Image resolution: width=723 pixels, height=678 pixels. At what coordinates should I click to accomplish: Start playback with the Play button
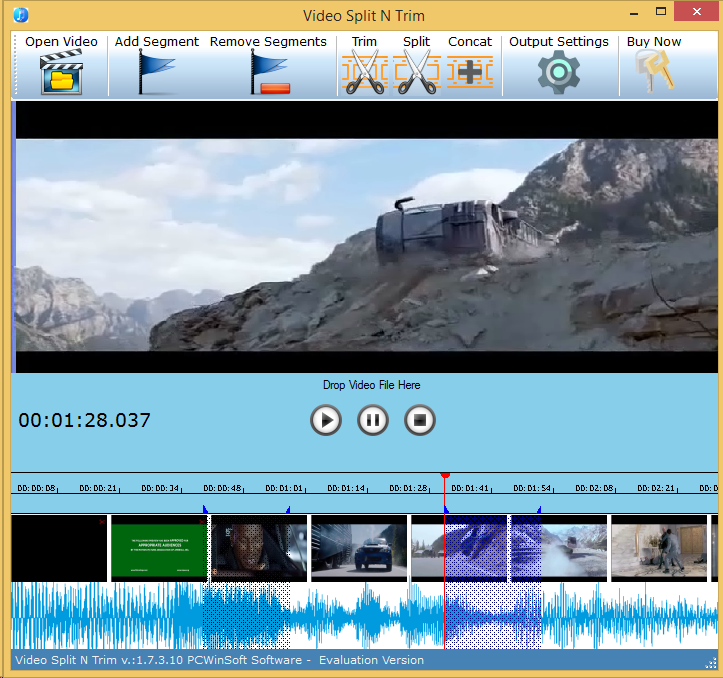click(x=326, y=420)
